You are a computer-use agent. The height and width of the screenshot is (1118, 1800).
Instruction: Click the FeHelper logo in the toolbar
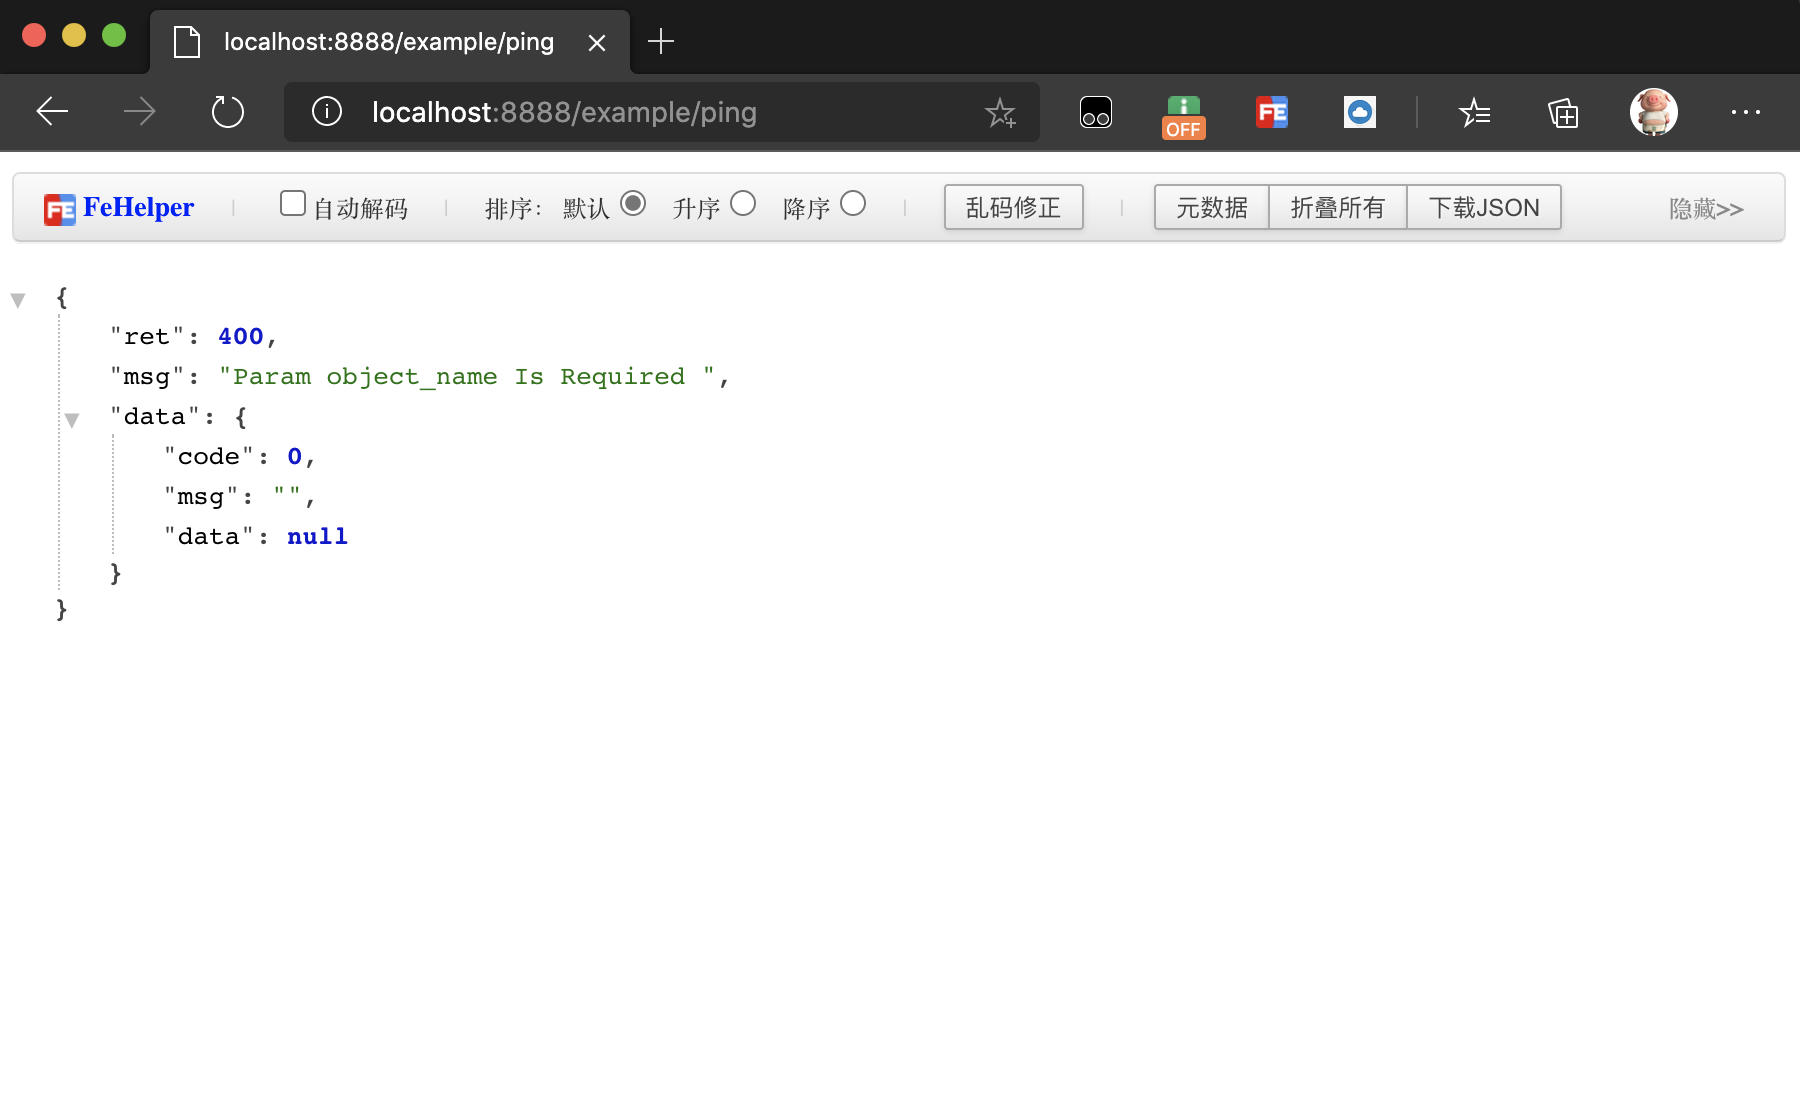[x=119, y=208]
